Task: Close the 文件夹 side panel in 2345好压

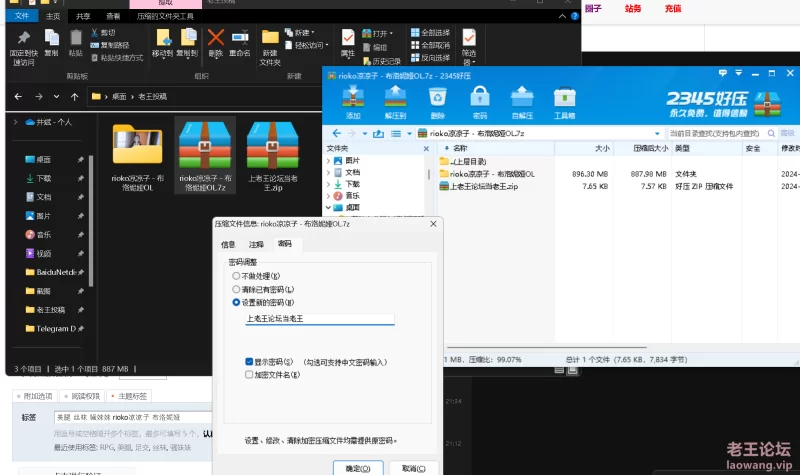Action: [x=427, y=148]
